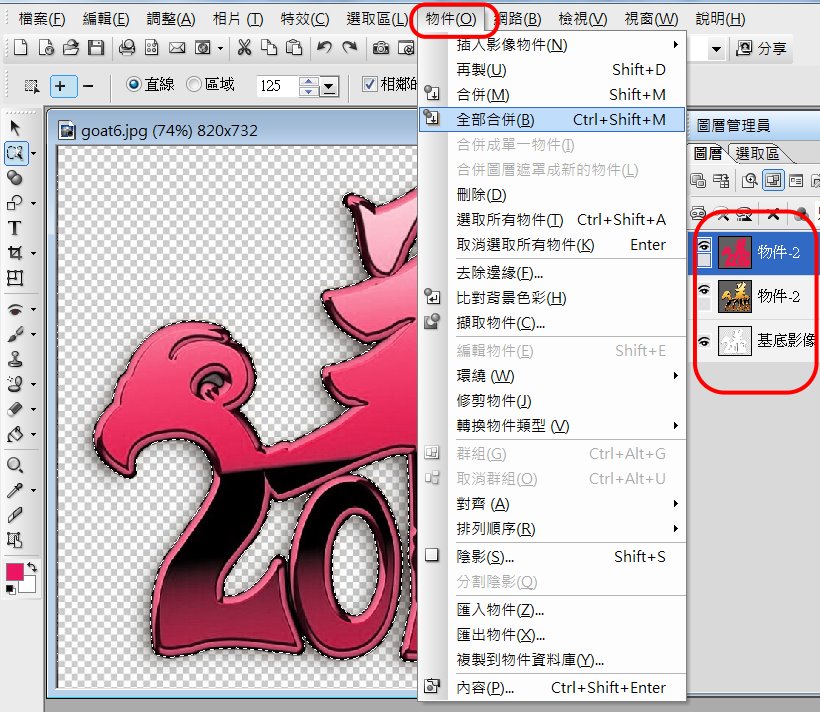Expand the 排列順序 submenu
820x712 pixels.
pyautogui.click(x=676, y=528)
